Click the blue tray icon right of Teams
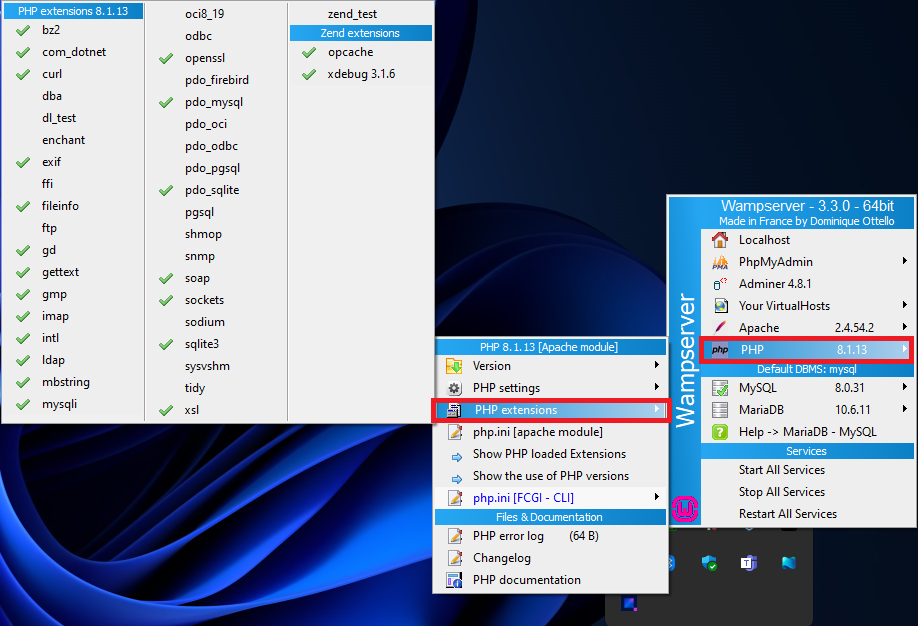 [x=789, y=563]
